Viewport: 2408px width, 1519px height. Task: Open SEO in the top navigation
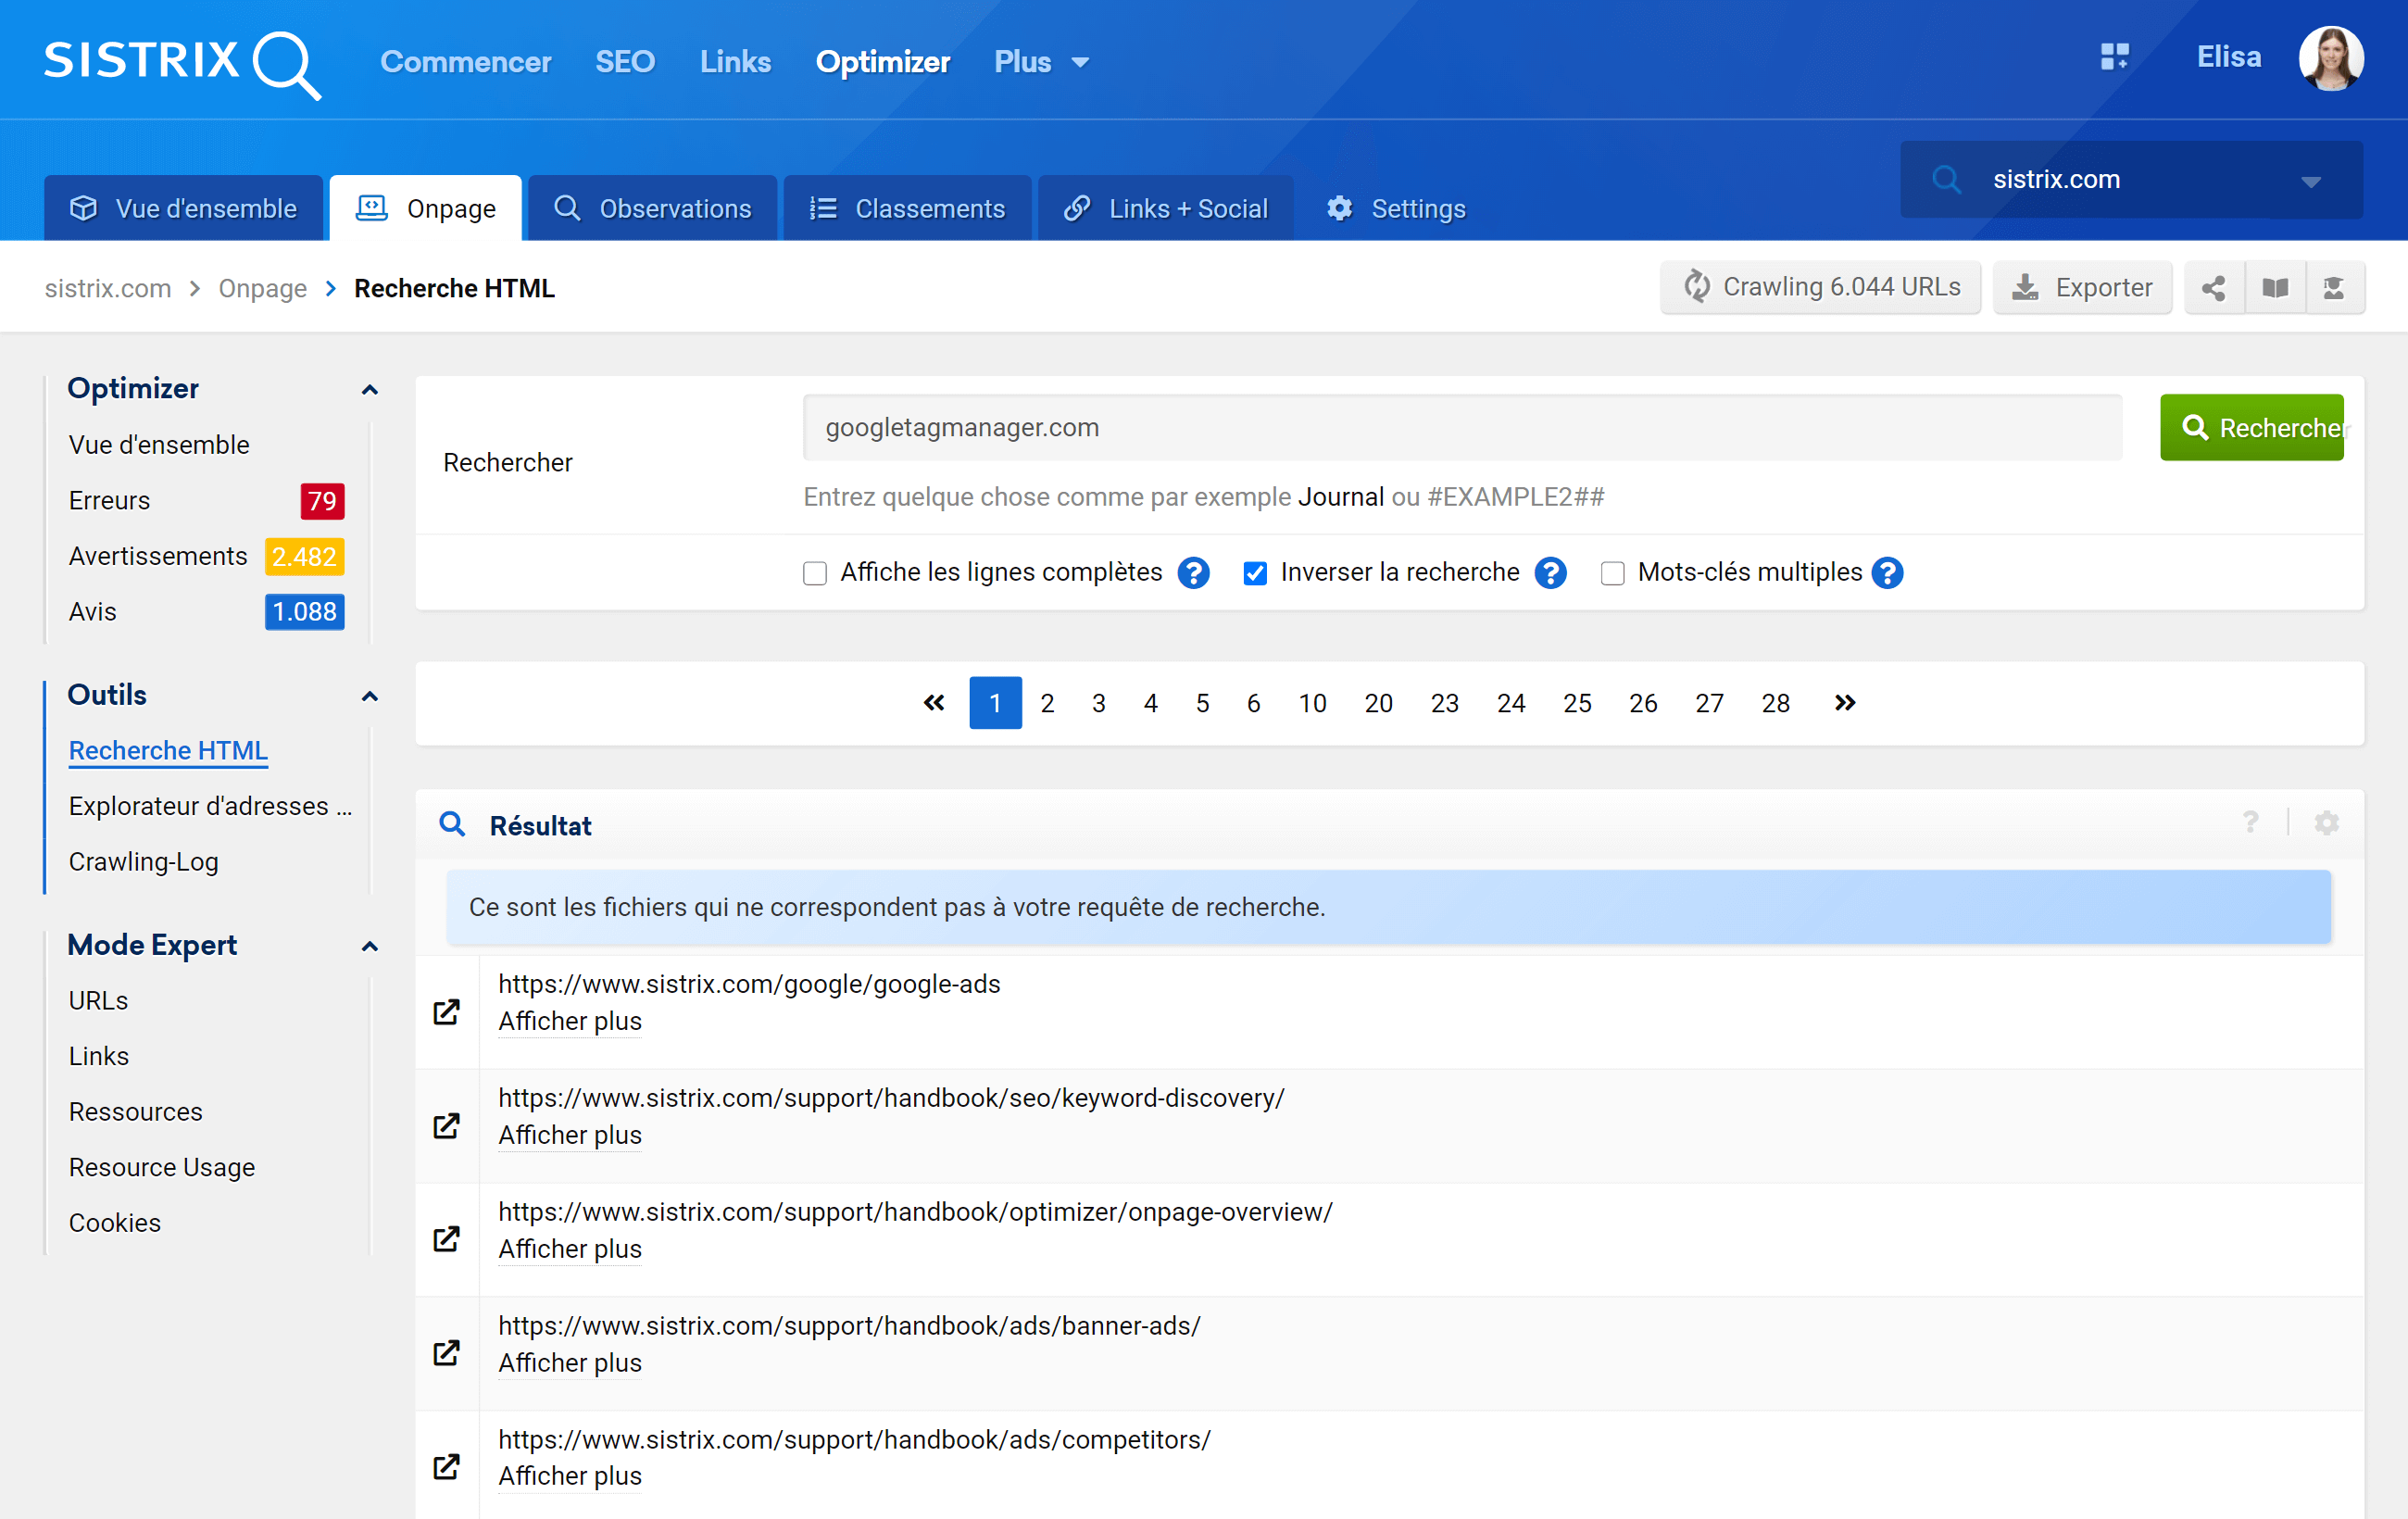pyautogui.click(x=625, y=62)
